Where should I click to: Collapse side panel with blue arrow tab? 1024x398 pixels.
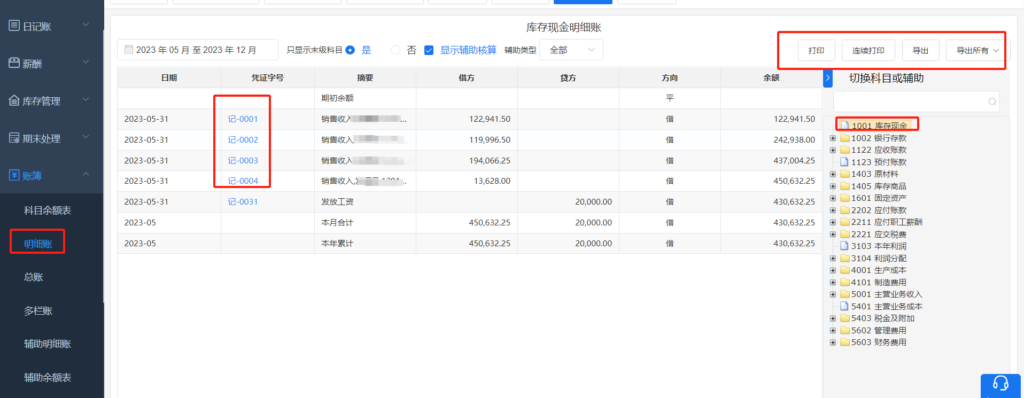click(827, 78)
